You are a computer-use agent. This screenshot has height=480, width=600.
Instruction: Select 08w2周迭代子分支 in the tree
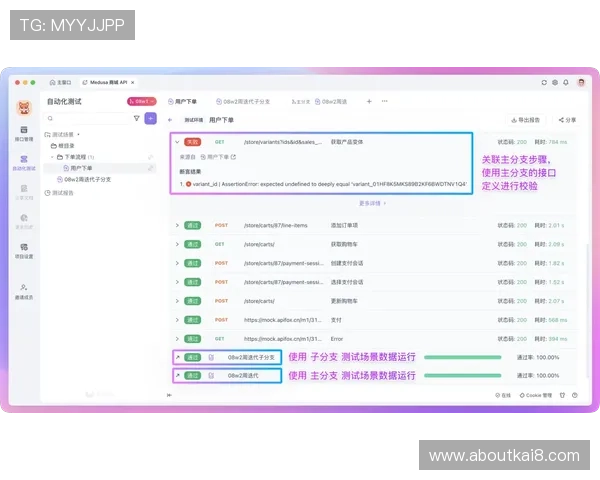(x=84, y=179)
